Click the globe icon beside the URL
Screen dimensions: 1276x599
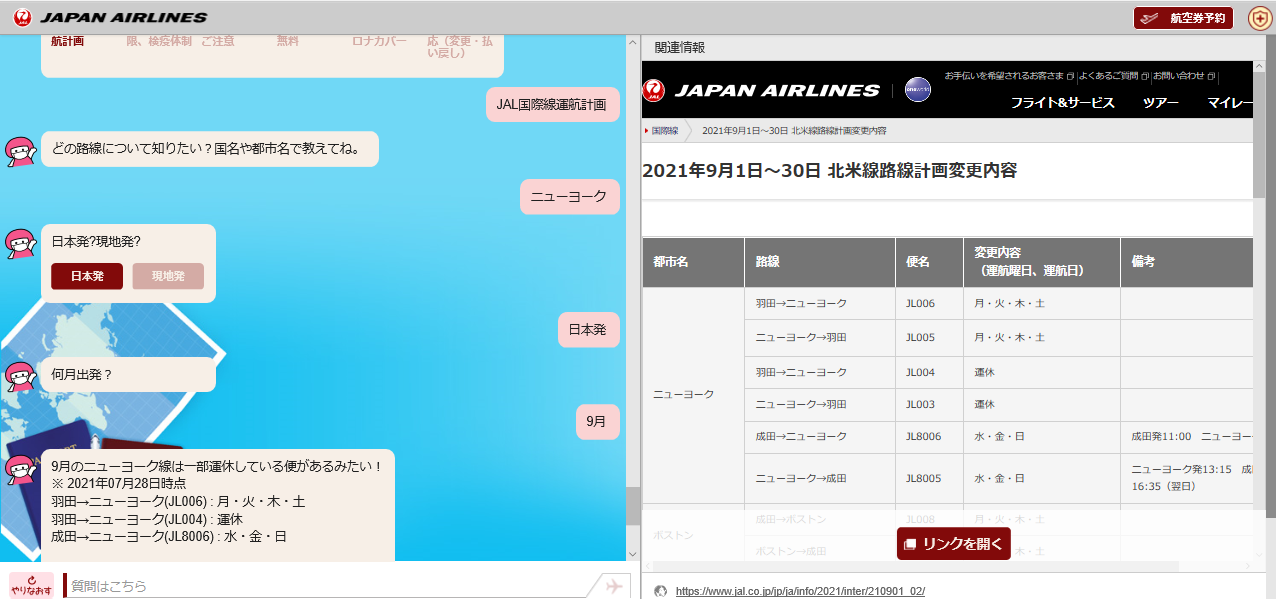(660, 591)
